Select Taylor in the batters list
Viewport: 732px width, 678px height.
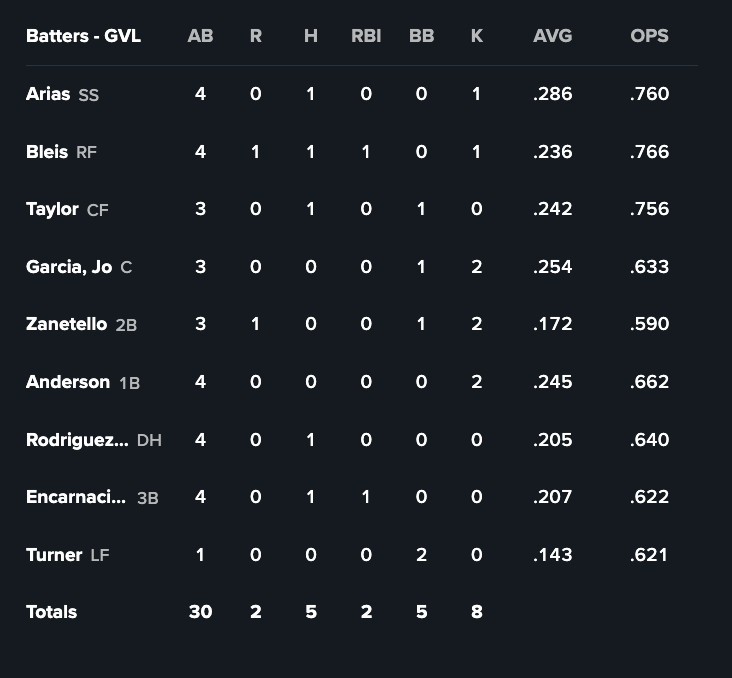coord(52,209)
